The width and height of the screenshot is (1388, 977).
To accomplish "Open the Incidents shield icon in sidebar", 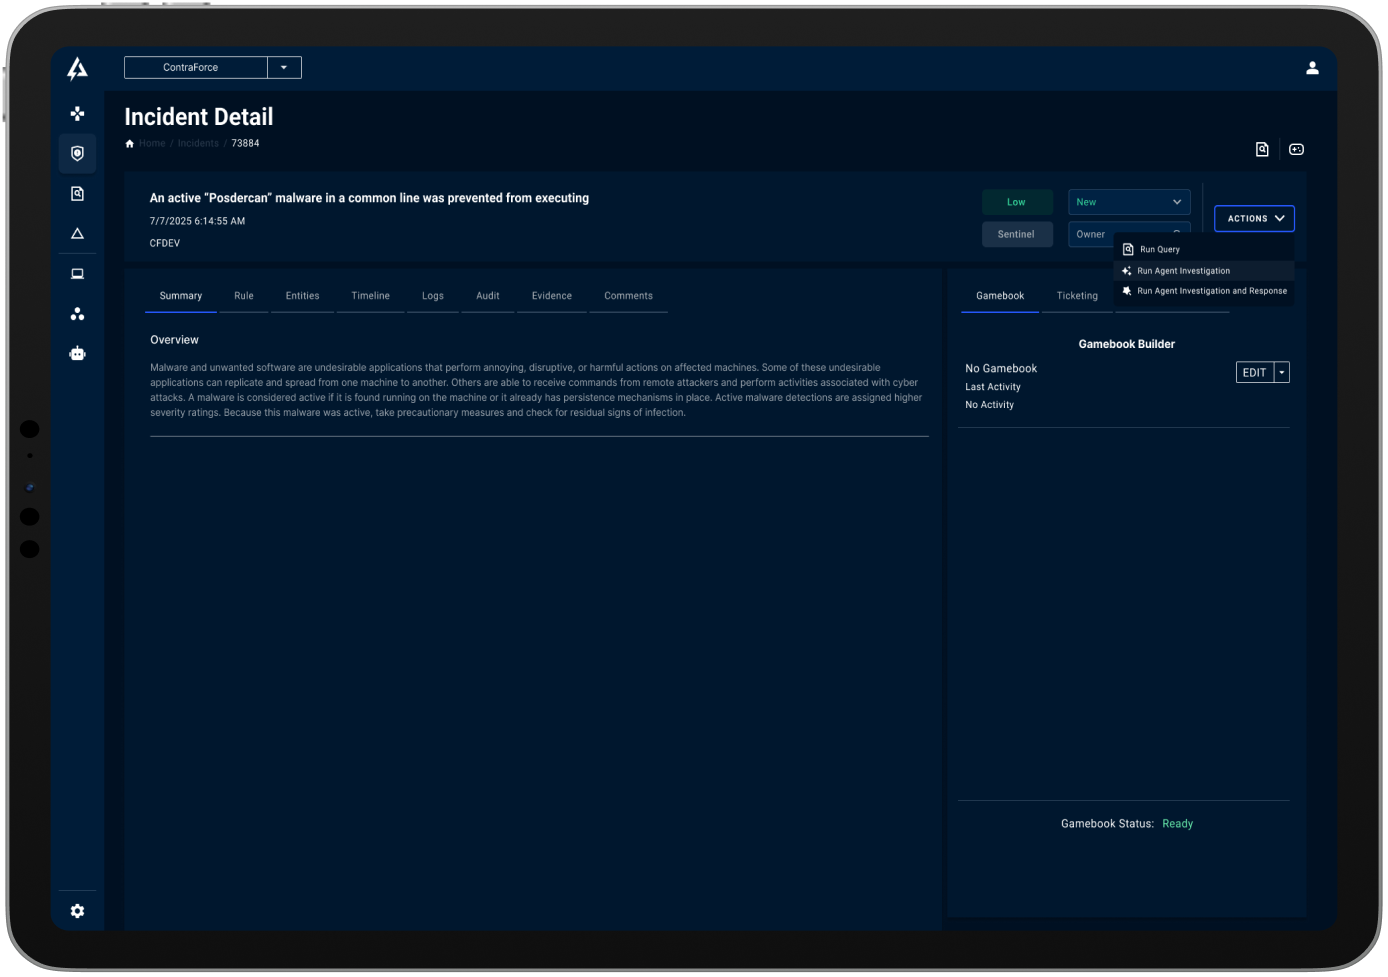I will (x=77, y=153).
